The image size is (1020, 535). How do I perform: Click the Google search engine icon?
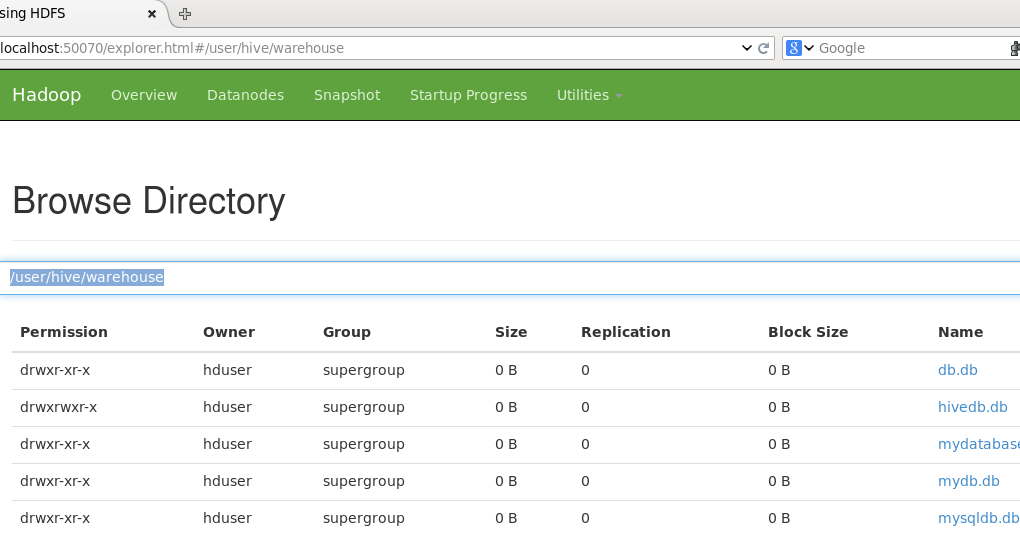point(794,48)
